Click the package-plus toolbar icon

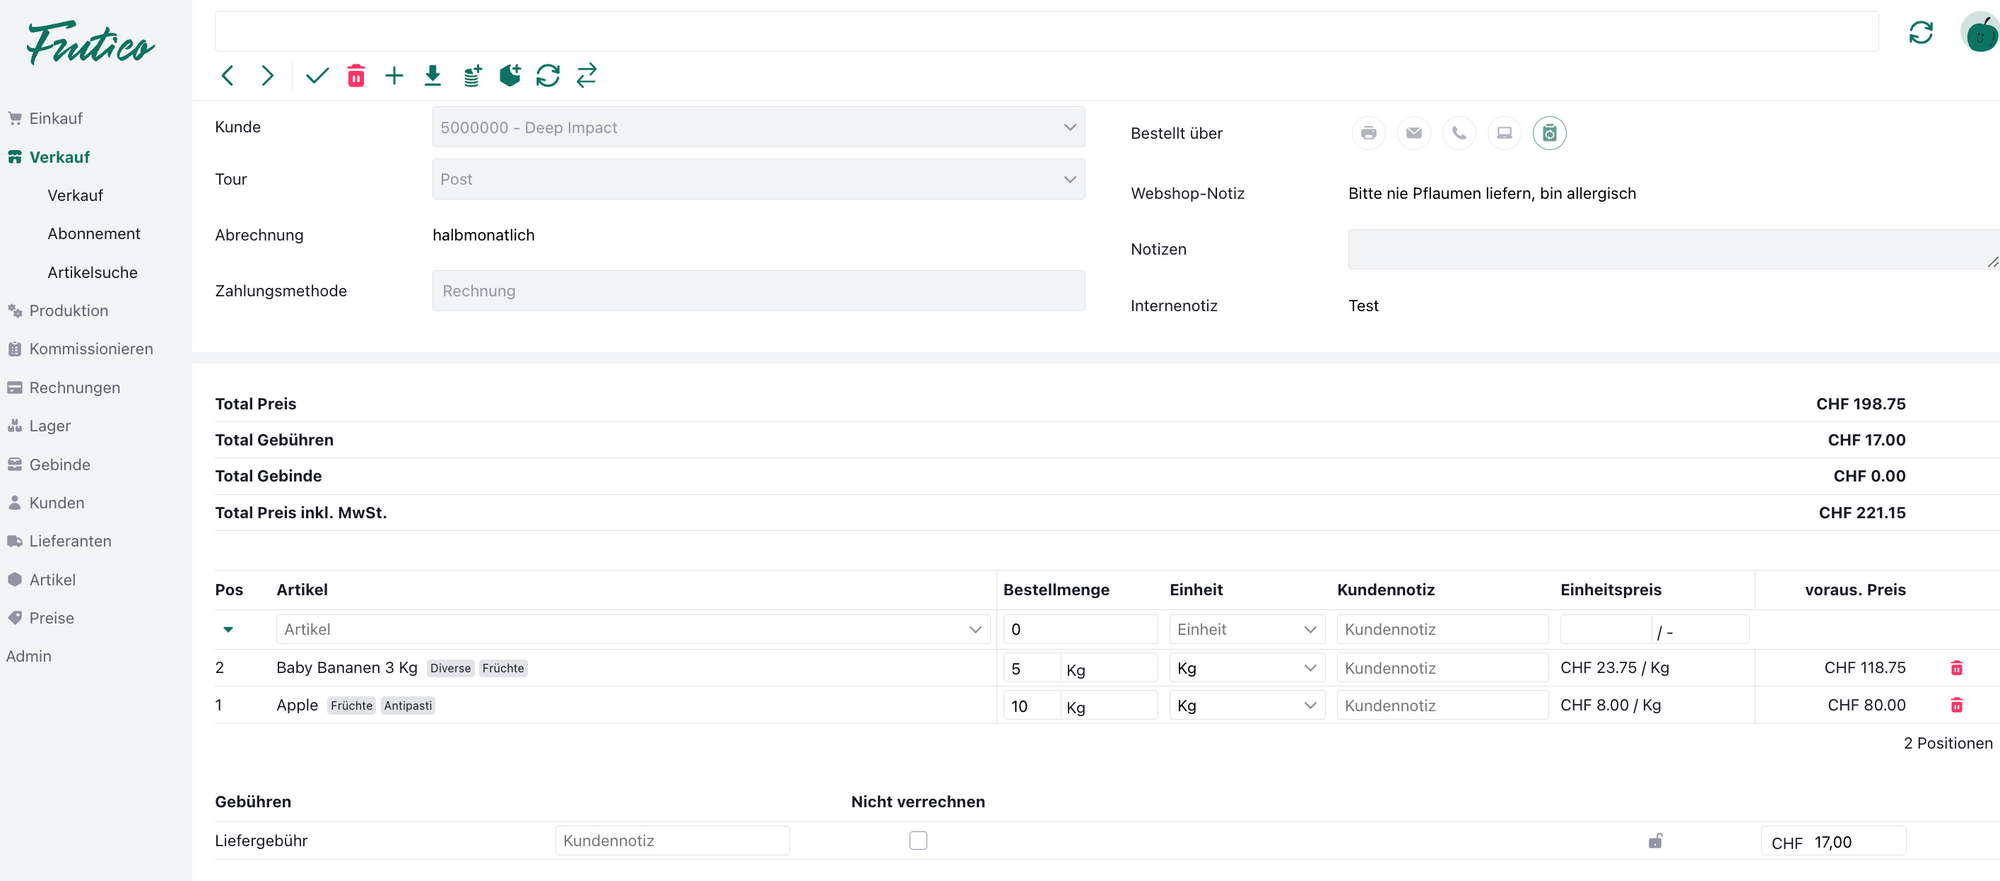tap(510, 76)
